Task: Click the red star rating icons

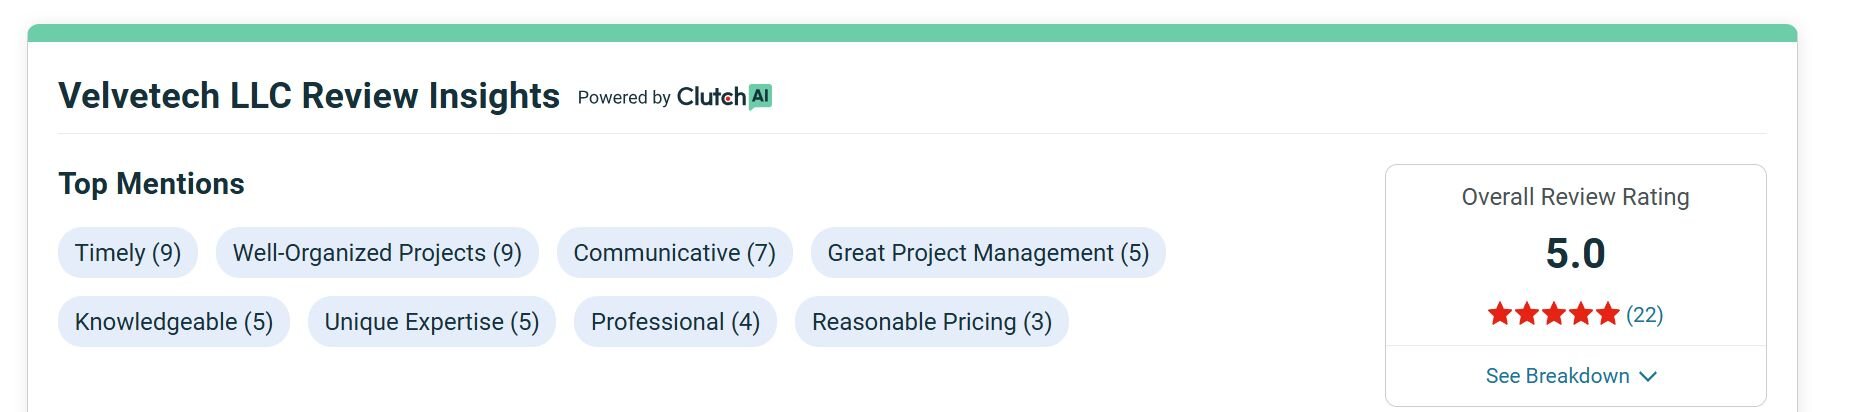Action: (x=1553, y=314)
